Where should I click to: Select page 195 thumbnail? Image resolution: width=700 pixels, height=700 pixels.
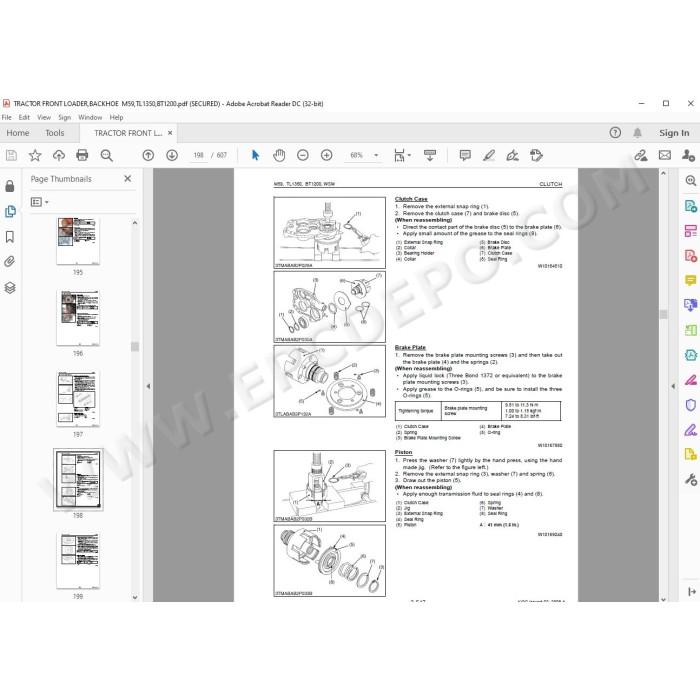click(78, 241)
